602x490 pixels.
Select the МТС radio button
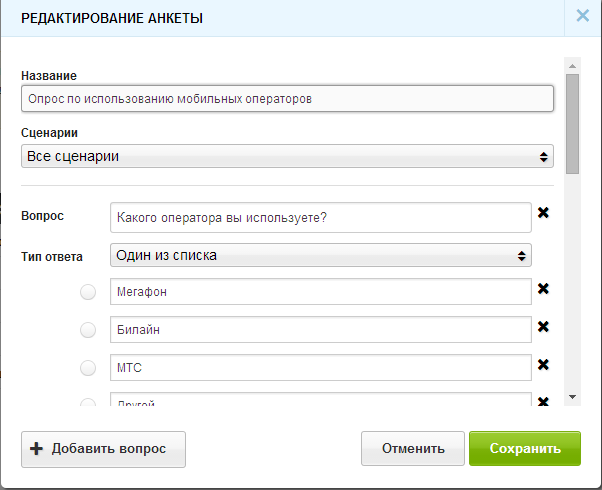(88, 368)
